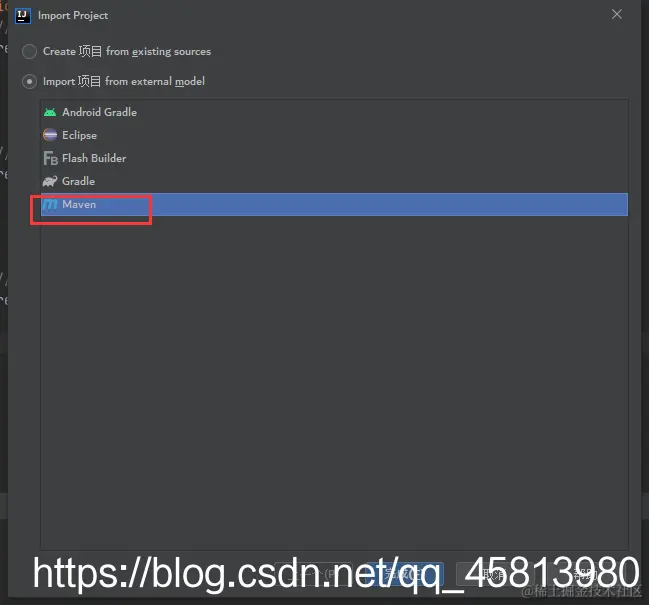
Task: Click the IntelliJ IDEA logo in title bar
Action: (23, 16)
